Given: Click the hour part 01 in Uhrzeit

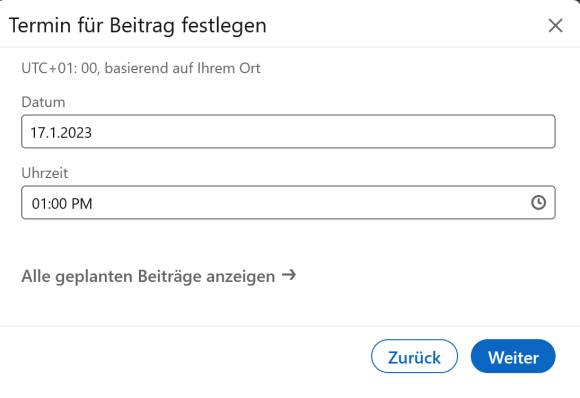Looking at the screenshot, I should [x=39, y=204].
